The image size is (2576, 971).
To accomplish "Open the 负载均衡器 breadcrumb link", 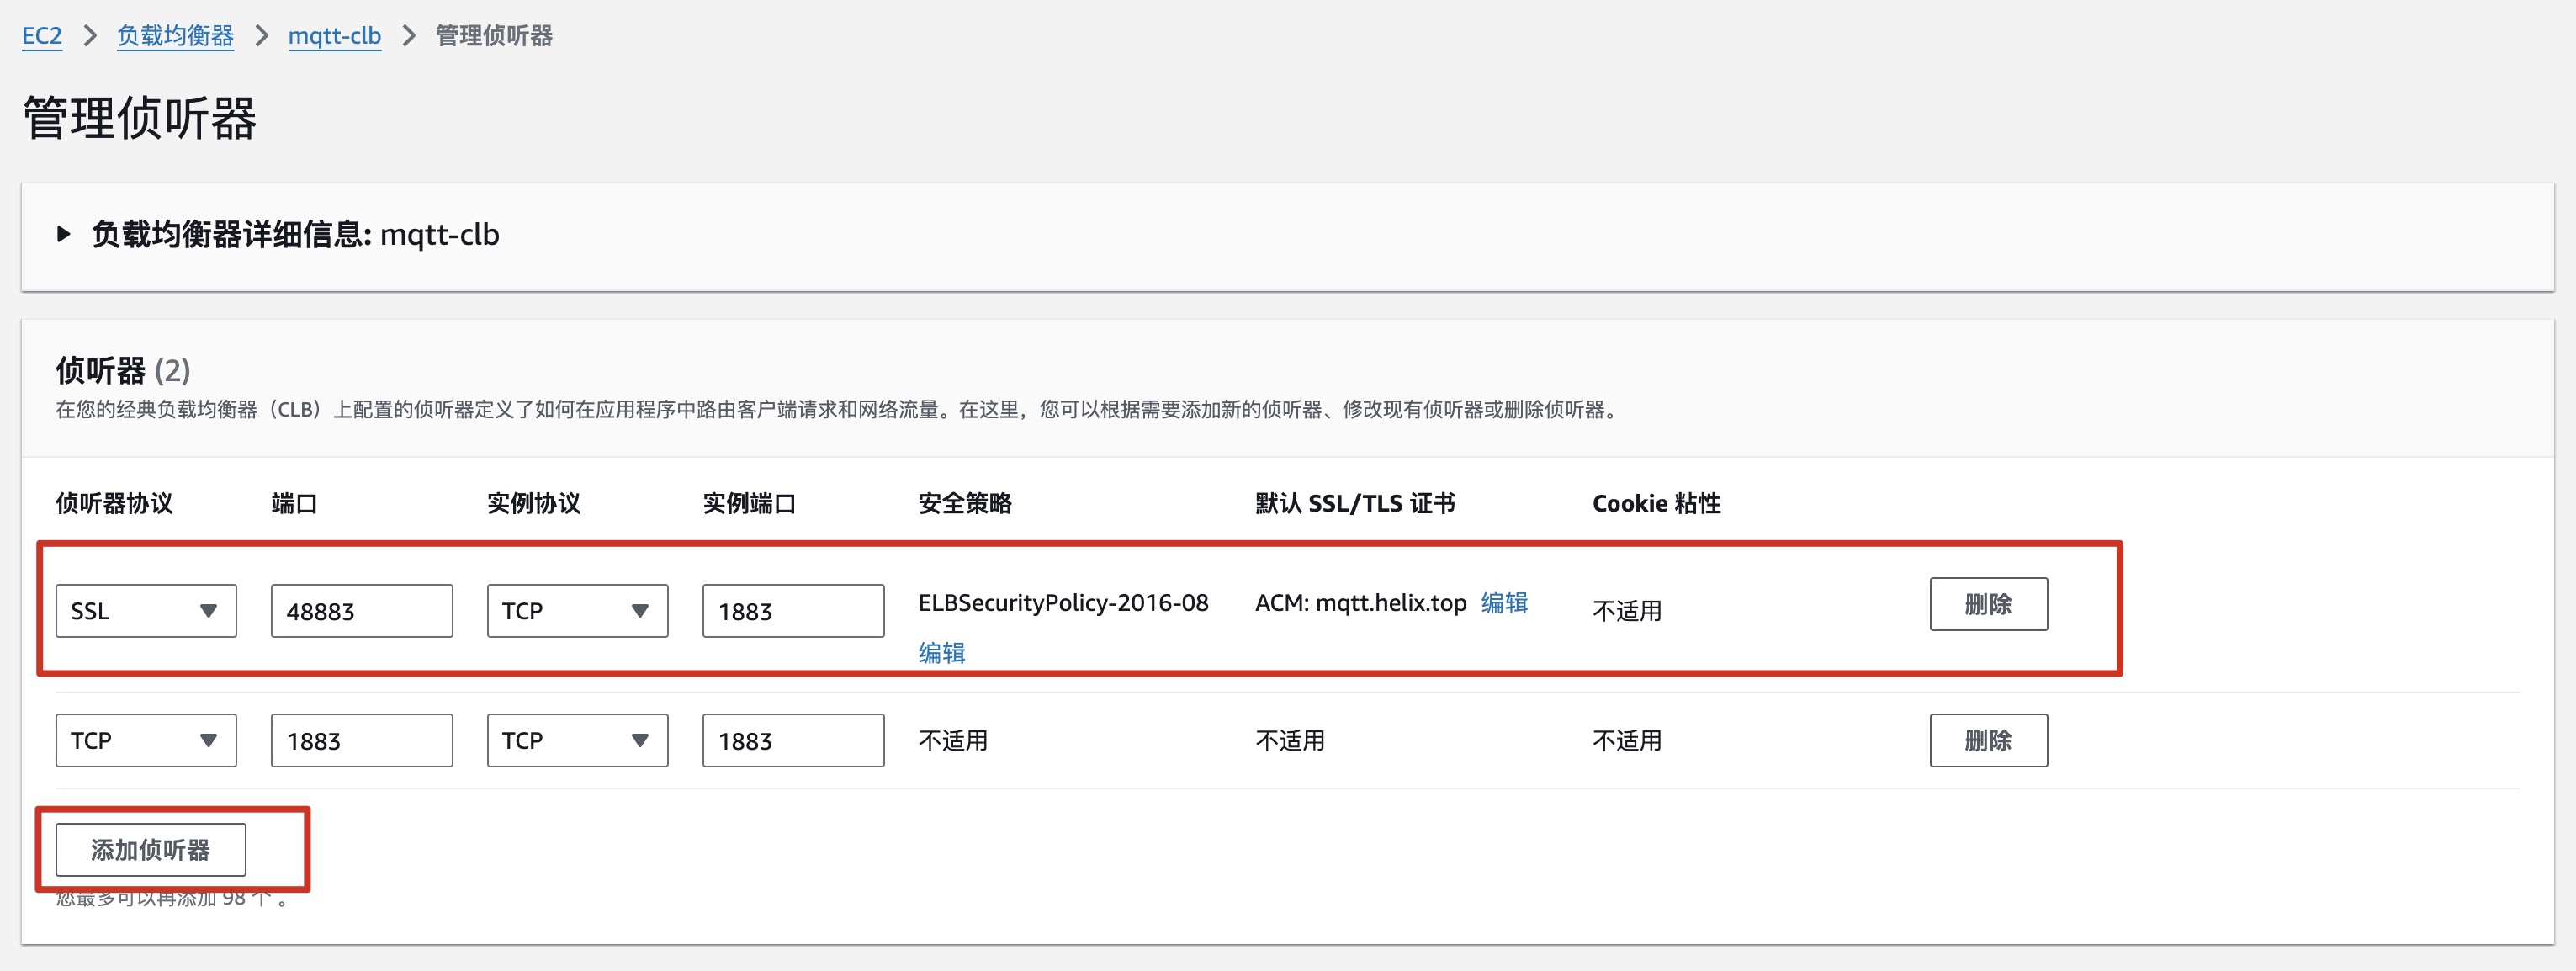I will tap(175, 36).
